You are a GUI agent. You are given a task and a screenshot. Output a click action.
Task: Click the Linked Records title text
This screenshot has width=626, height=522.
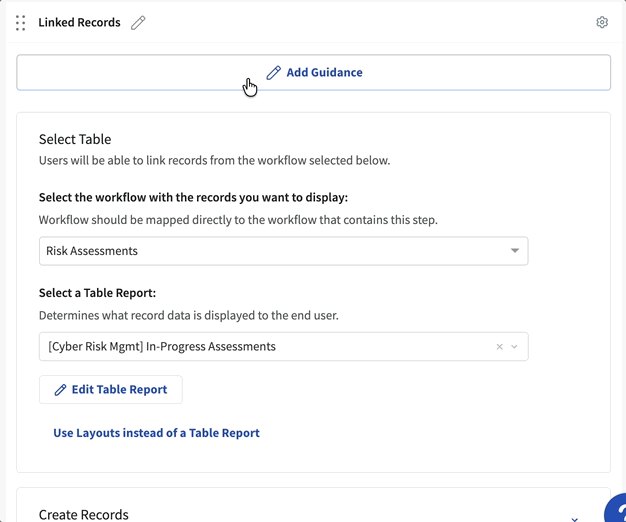[79, 22]
